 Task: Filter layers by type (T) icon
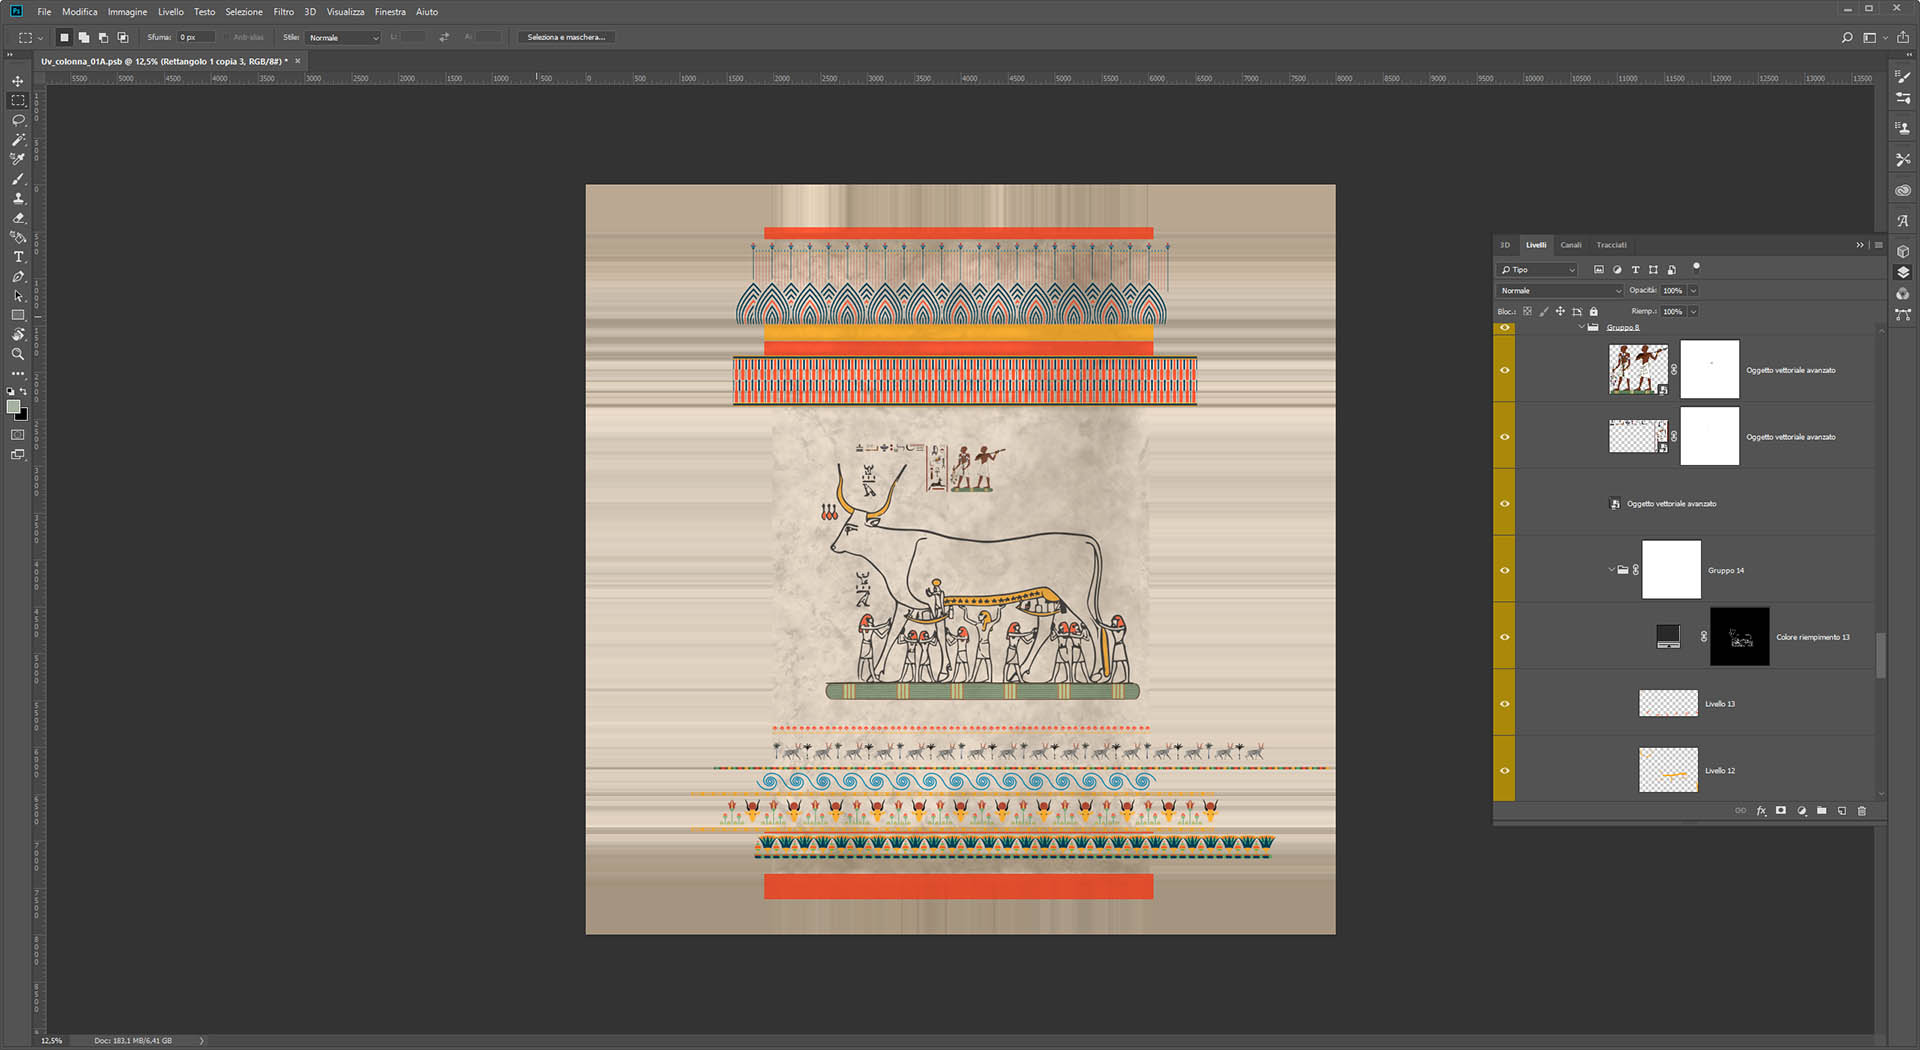click(1635, 270)
